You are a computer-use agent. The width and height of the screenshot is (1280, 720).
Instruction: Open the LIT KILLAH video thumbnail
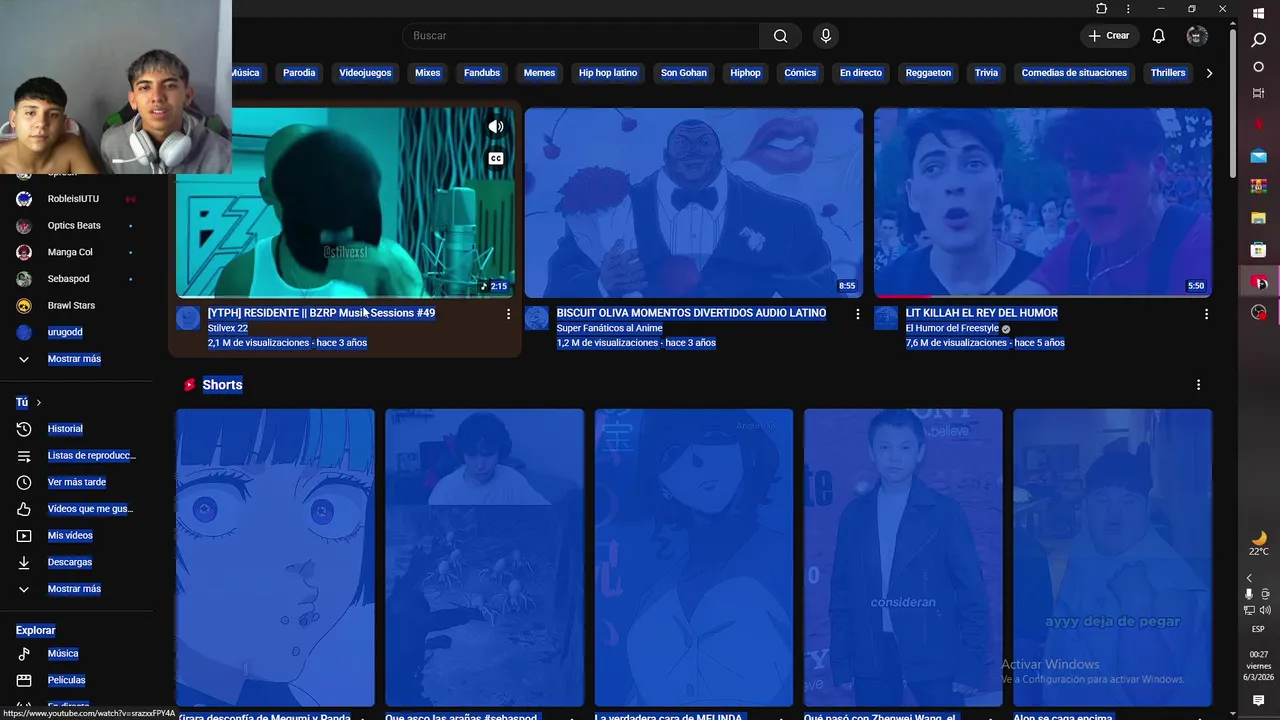(x=1043, y=203)
